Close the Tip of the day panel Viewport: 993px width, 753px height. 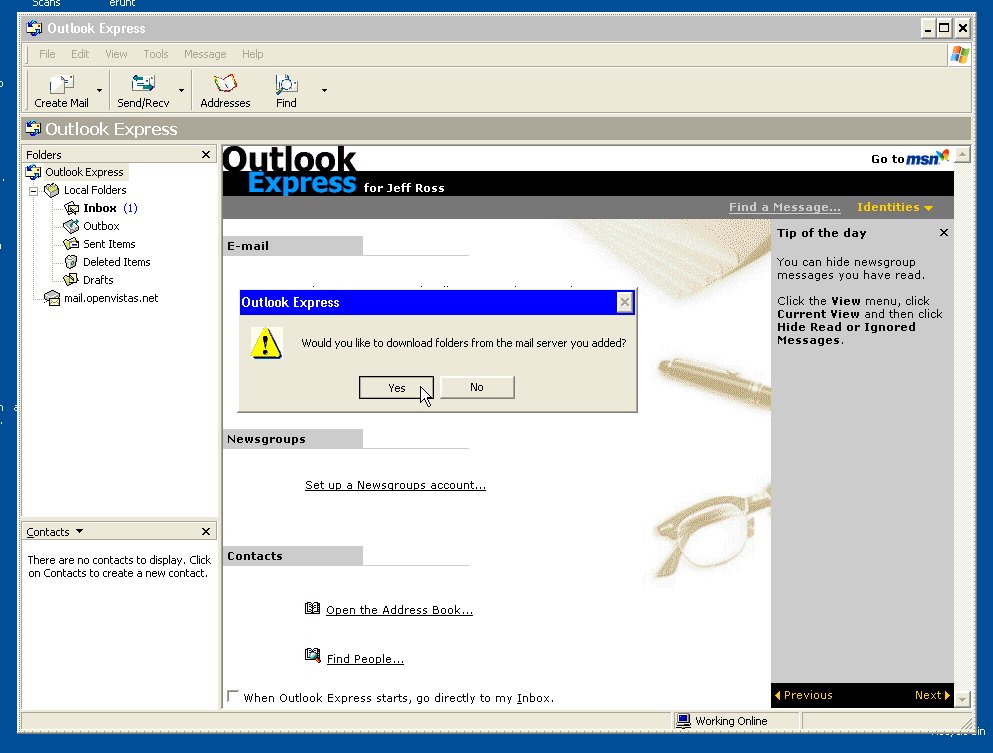(x=944, y=232)
